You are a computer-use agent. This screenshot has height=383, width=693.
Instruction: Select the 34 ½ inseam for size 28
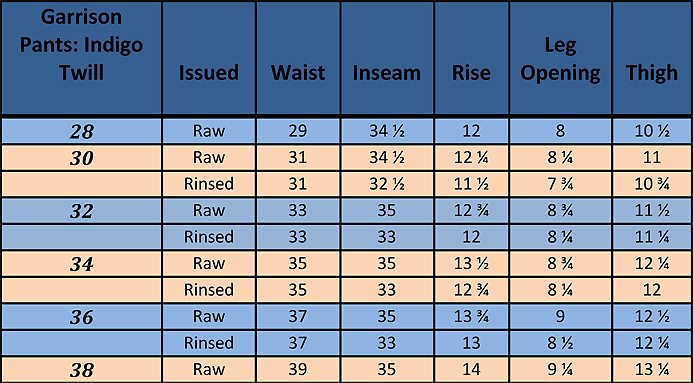coord(387,131)
